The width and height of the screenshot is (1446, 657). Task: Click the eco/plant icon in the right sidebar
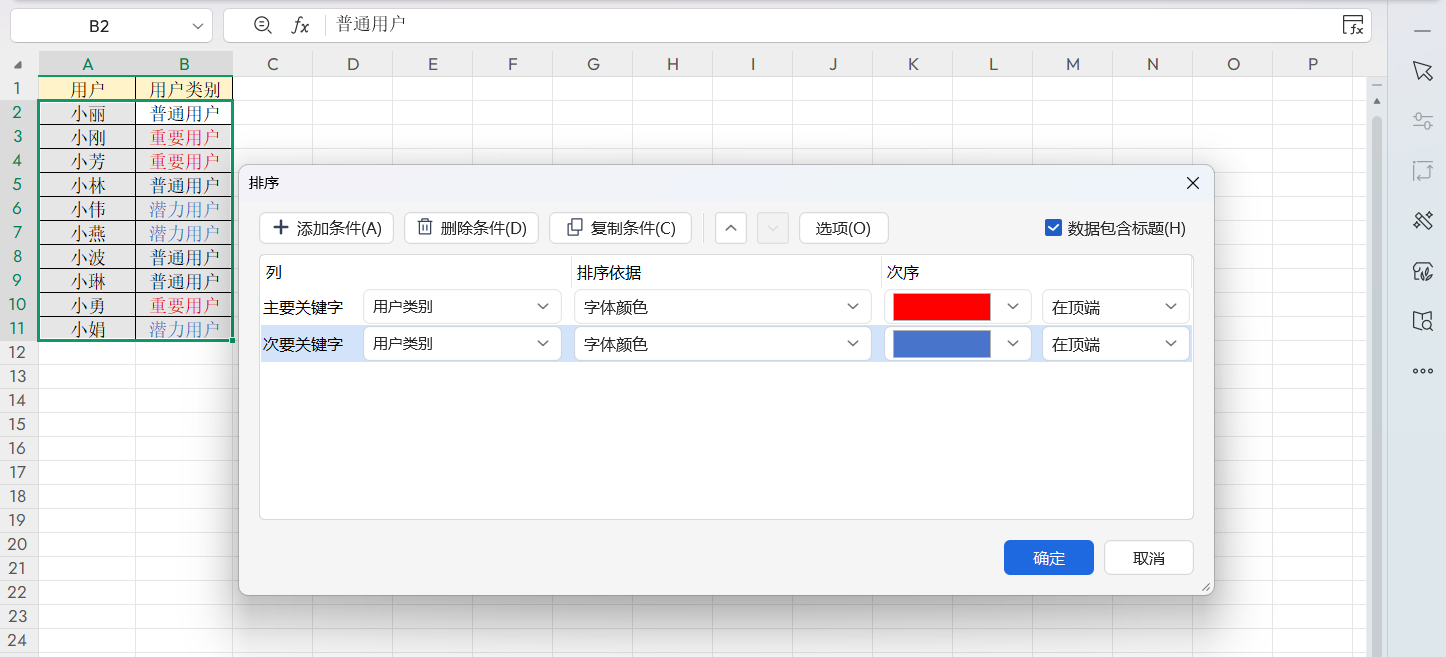tap(1422, 270)
